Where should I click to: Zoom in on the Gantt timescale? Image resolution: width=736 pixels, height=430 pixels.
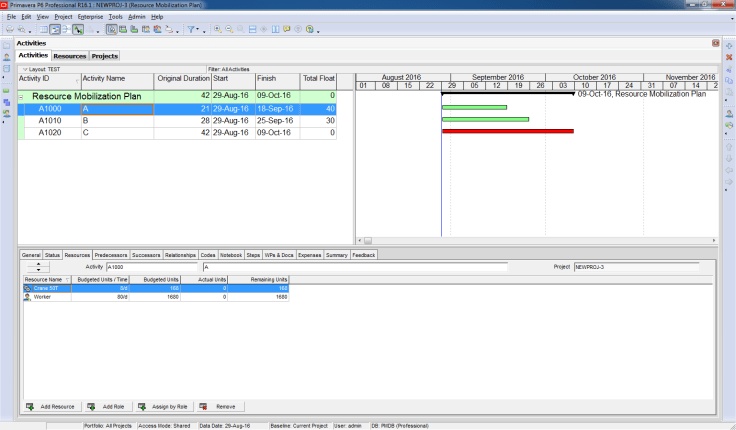(218, 29)
